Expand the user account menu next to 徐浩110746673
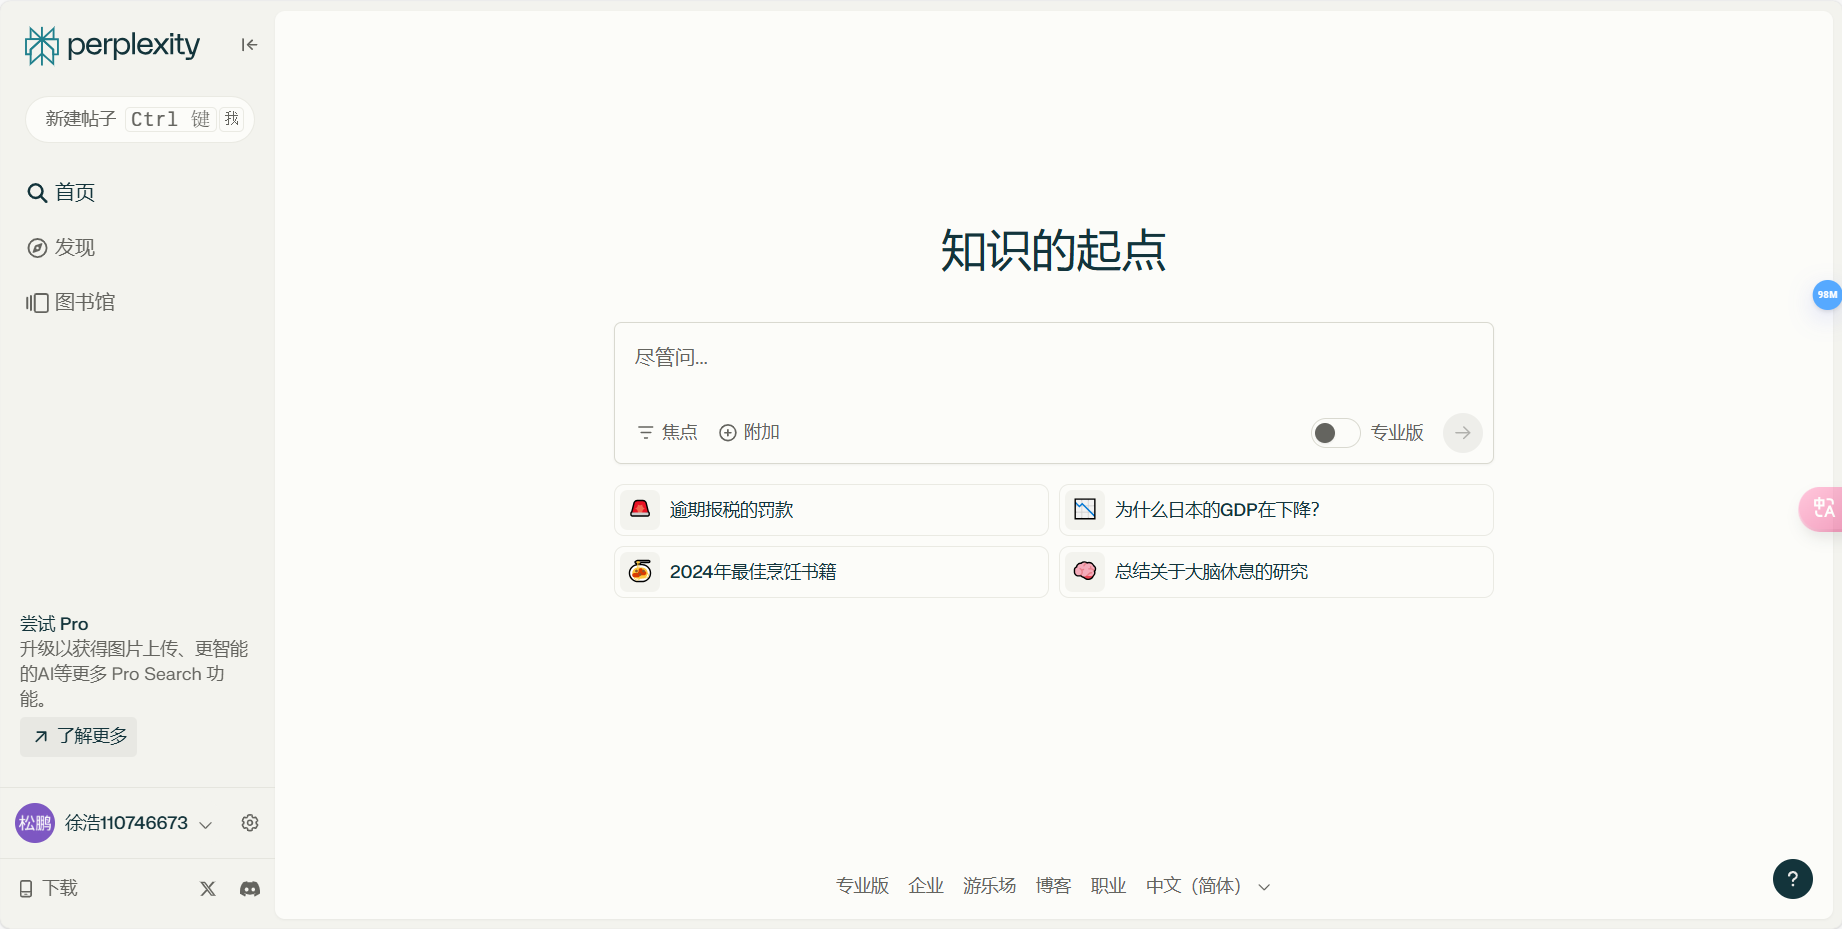This screenshot has height=929, width=1842. [x=205, y=823]
